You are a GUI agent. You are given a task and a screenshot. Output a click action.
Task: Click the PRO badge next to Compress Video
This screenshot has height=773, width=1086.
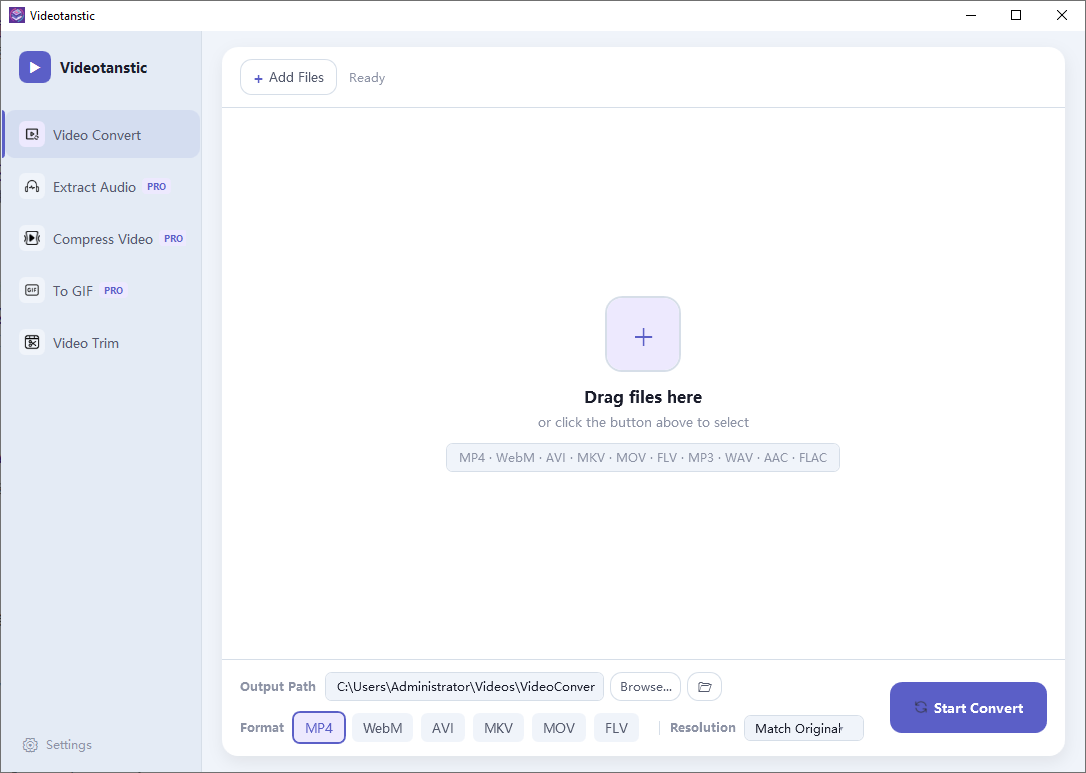pos(173,238)
